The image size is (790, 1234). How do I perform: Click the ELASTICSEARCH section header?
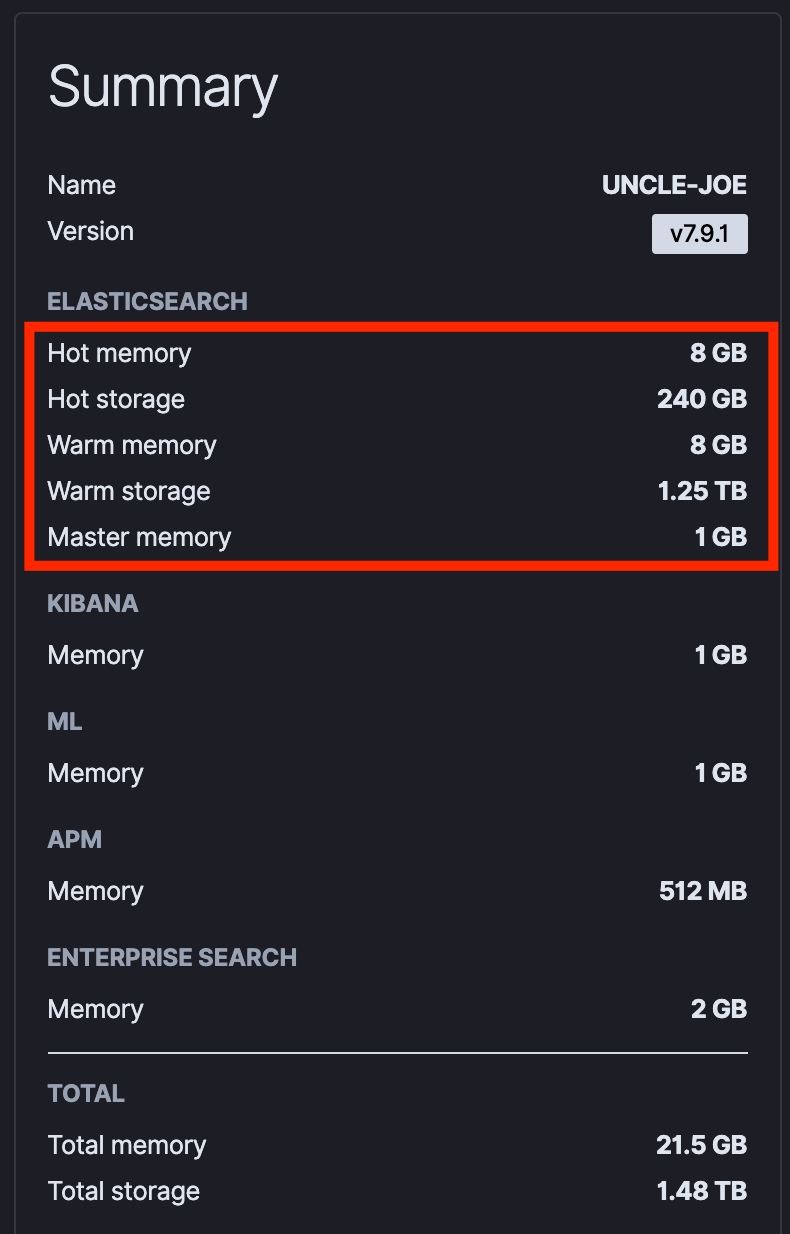click(x=147, y=302)
